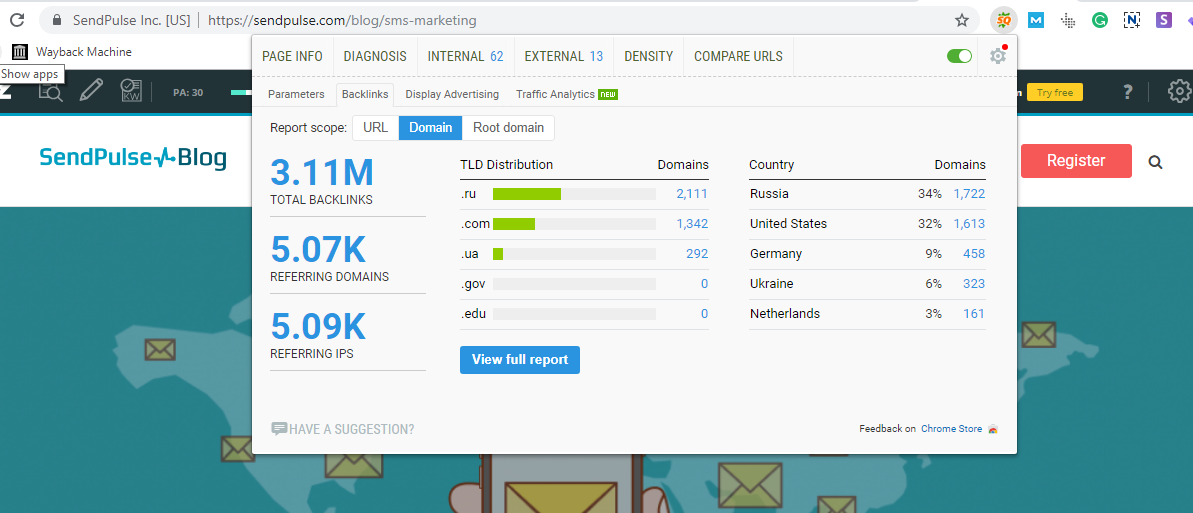Screen dimensions: 1193x513
Task: Click the SendPulse Blog logo
Action: [133, 158]
